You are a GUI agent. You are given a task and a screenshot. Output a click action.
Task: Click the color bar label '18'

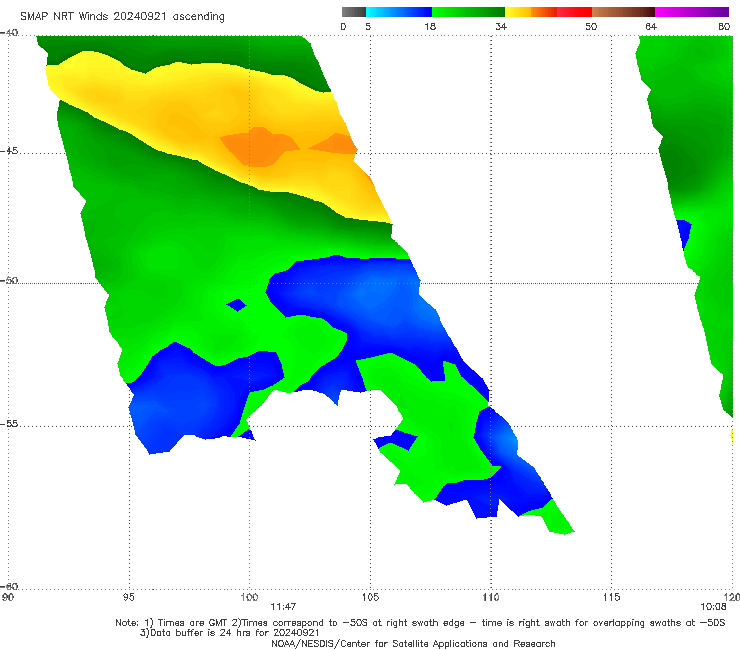click(430, 26)
